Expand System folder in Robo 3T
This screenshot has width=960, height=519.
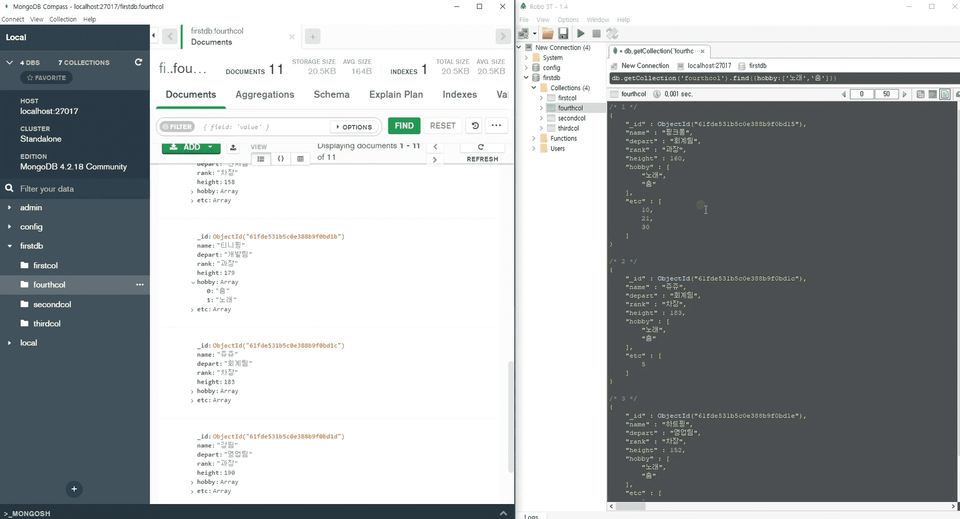[526, 58]
